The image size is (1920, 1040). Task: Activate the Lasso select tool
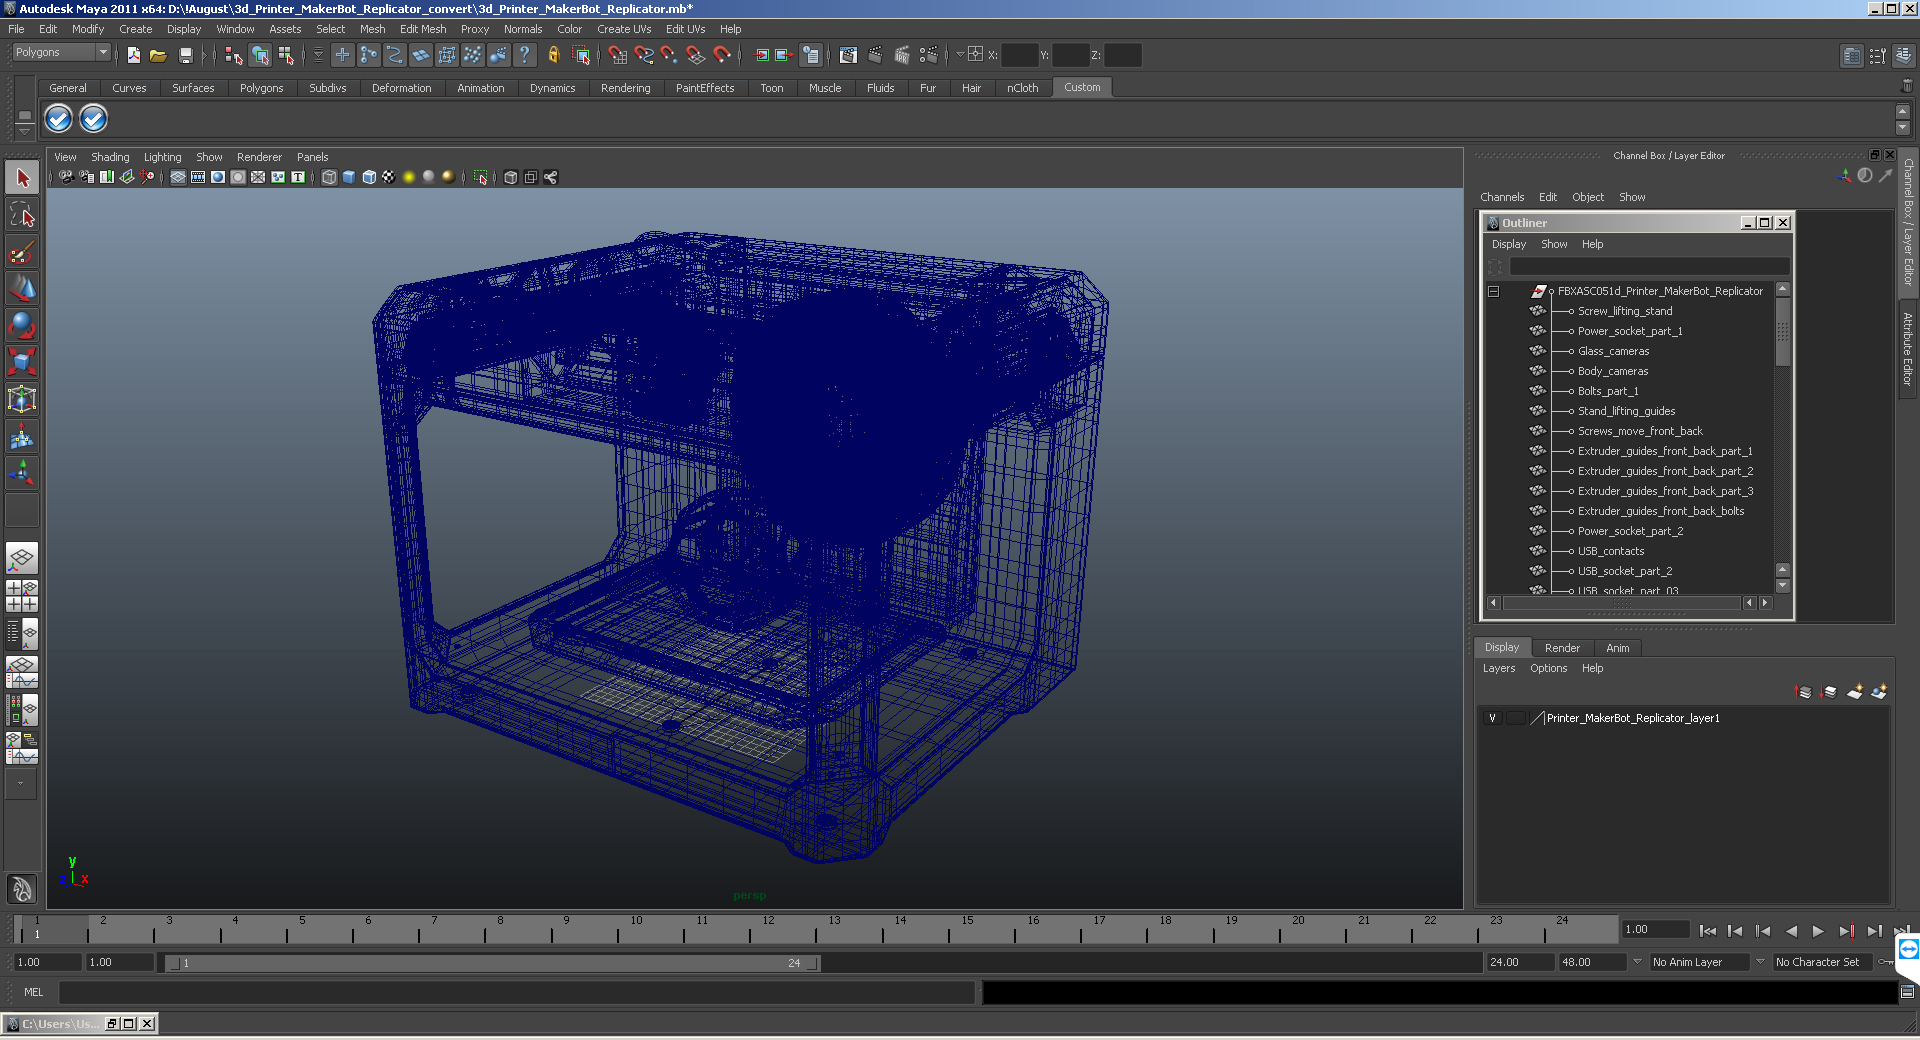(x=22, y=215)
